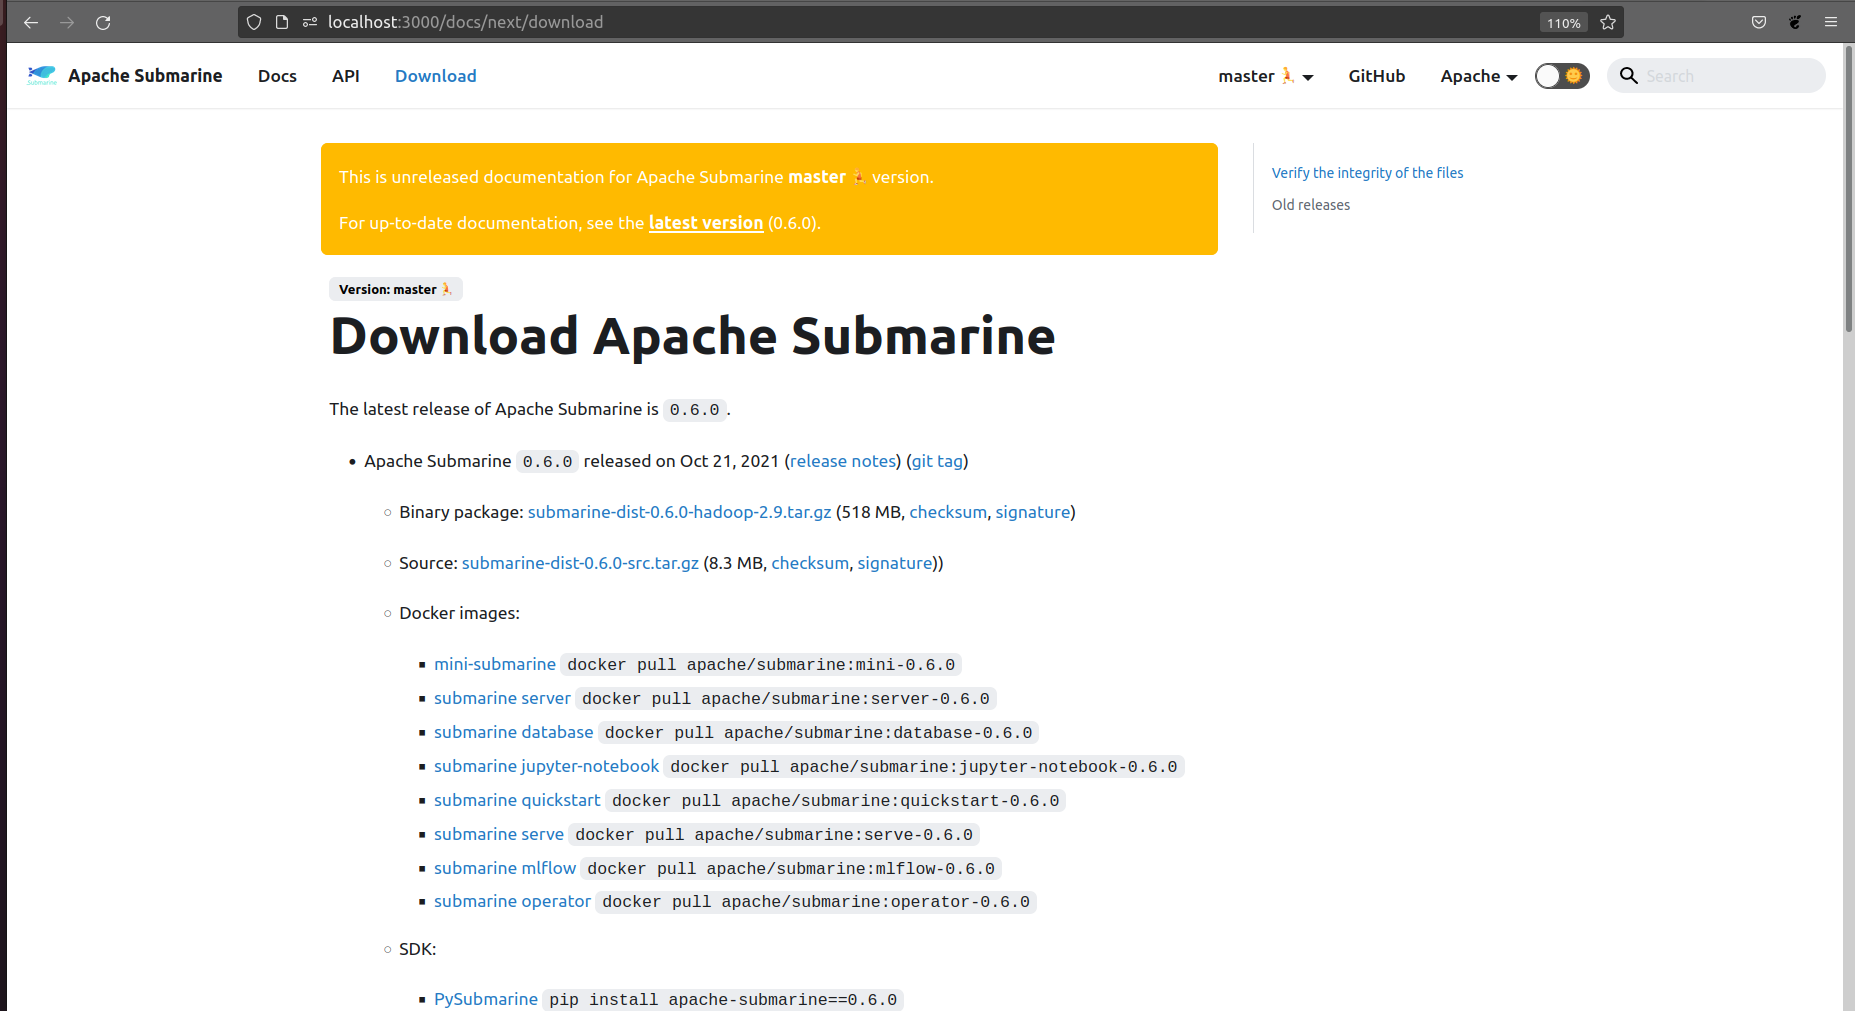Open the submarine jupyter-notebook link
Image resolution: width=1855 pixels, height=1011 pixels.
547,766
